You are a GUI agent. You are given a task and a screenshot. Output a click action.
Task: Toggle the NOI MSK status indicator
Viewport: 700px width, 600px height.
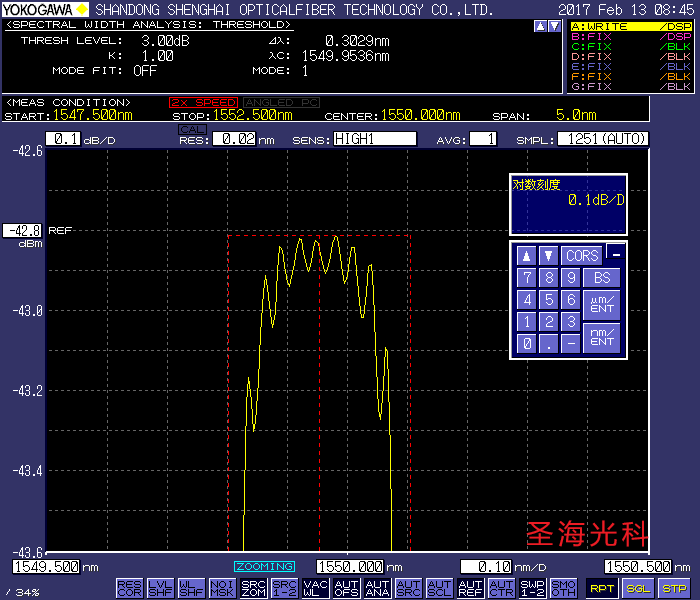click(x=222, y=588)
